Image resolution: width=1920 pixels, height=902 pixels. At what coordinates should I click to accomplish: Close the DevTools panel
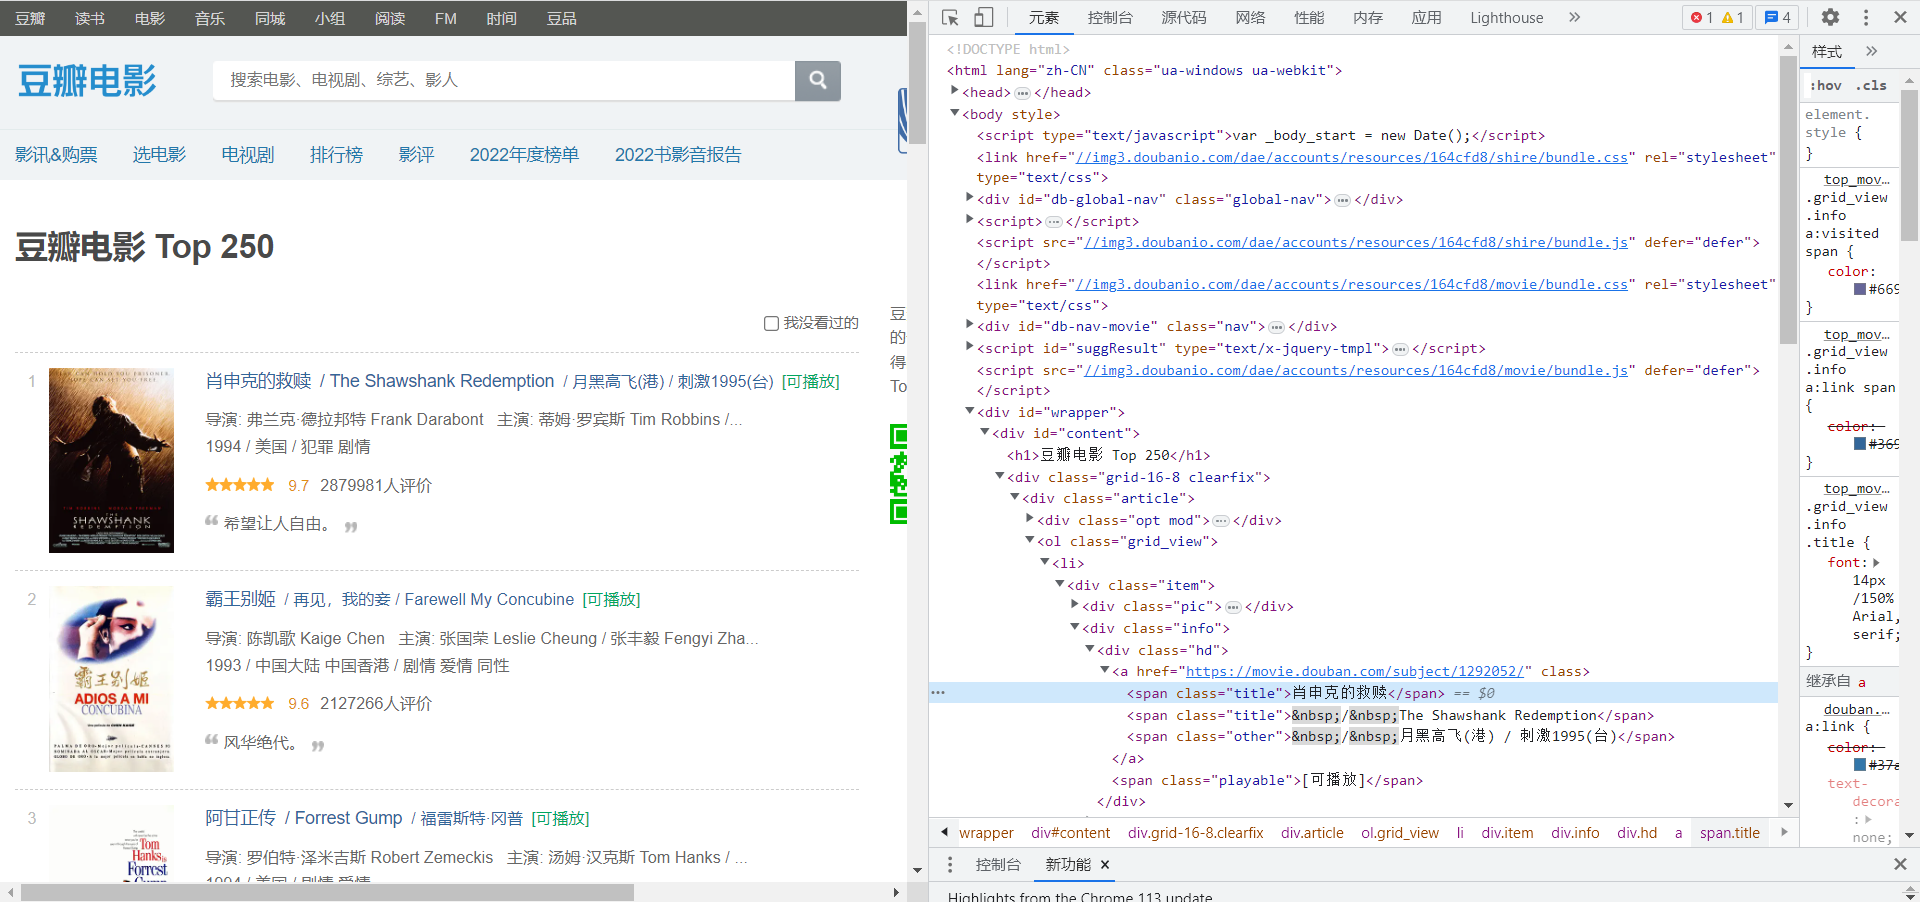tap(1900, 17)
